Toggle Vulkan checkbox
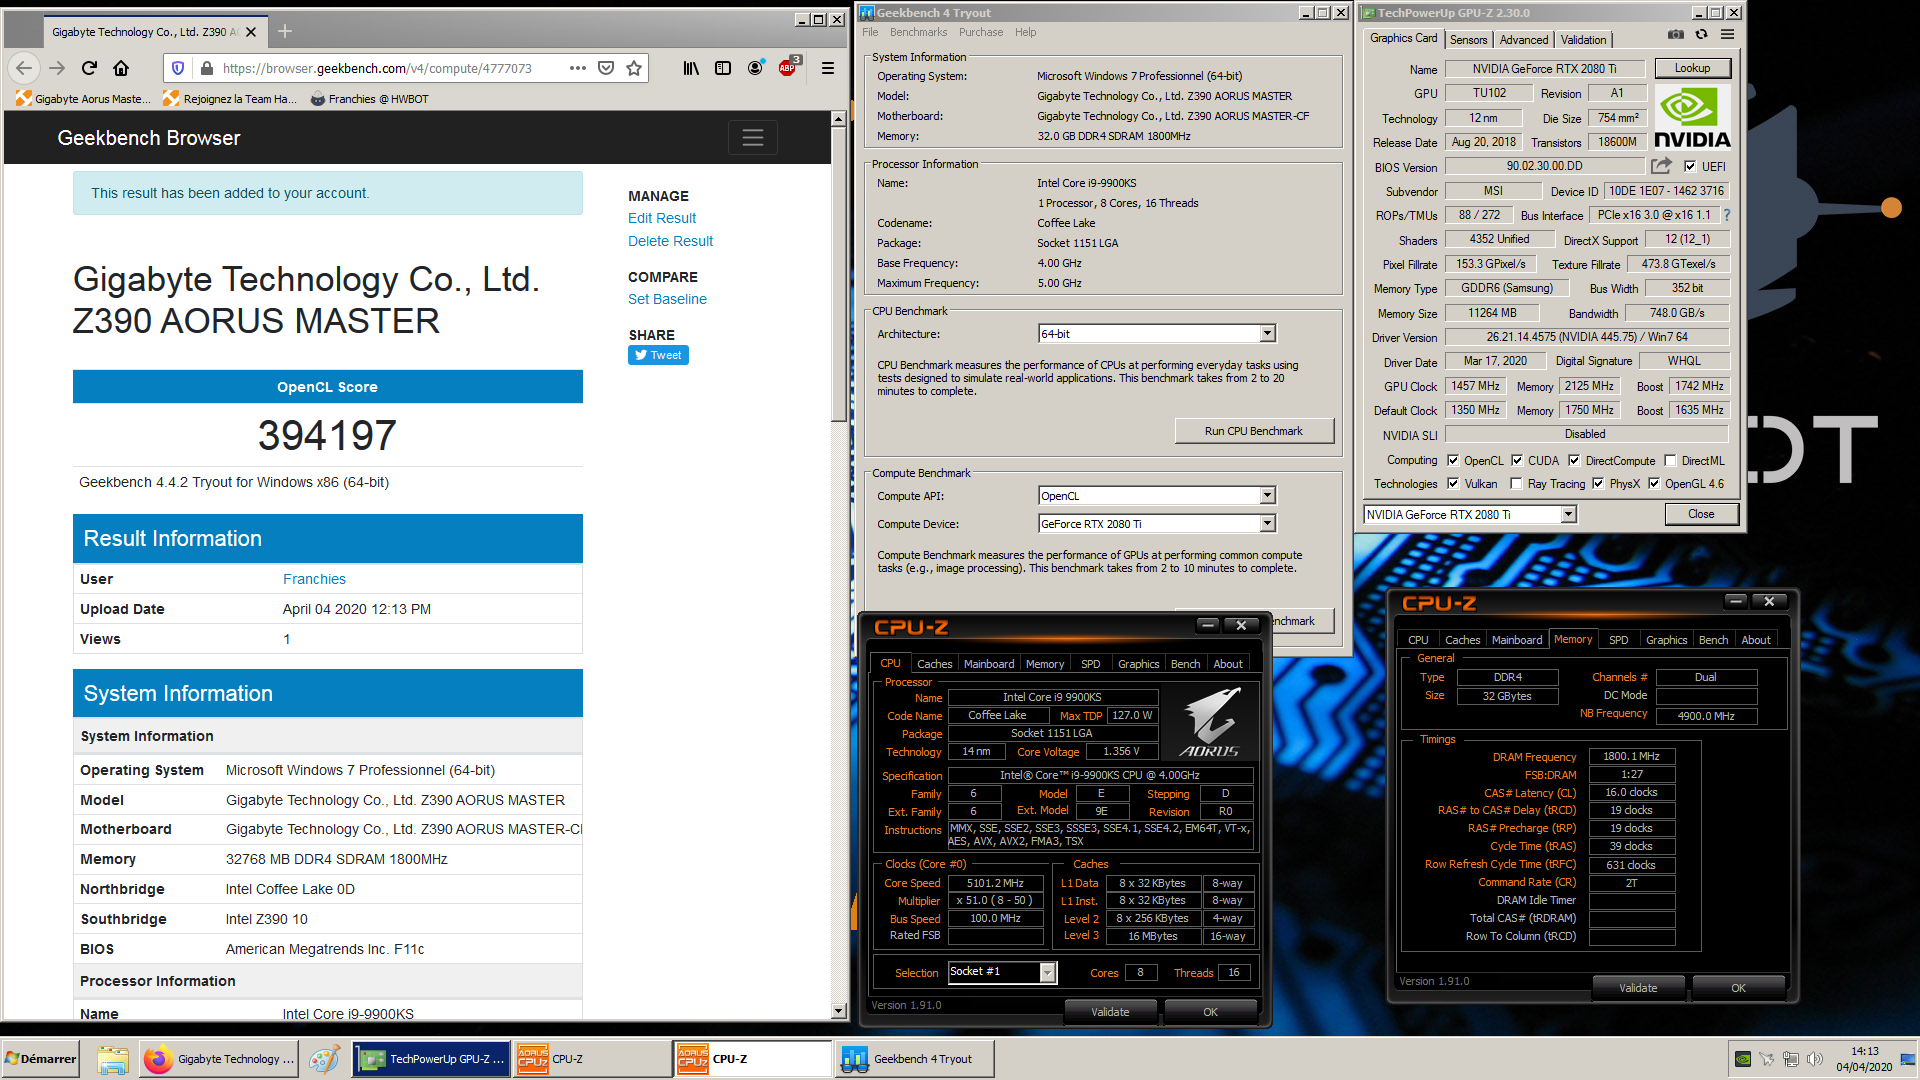The image size is (1920, 1080). pyautogui.click(x=1453, y=484)
